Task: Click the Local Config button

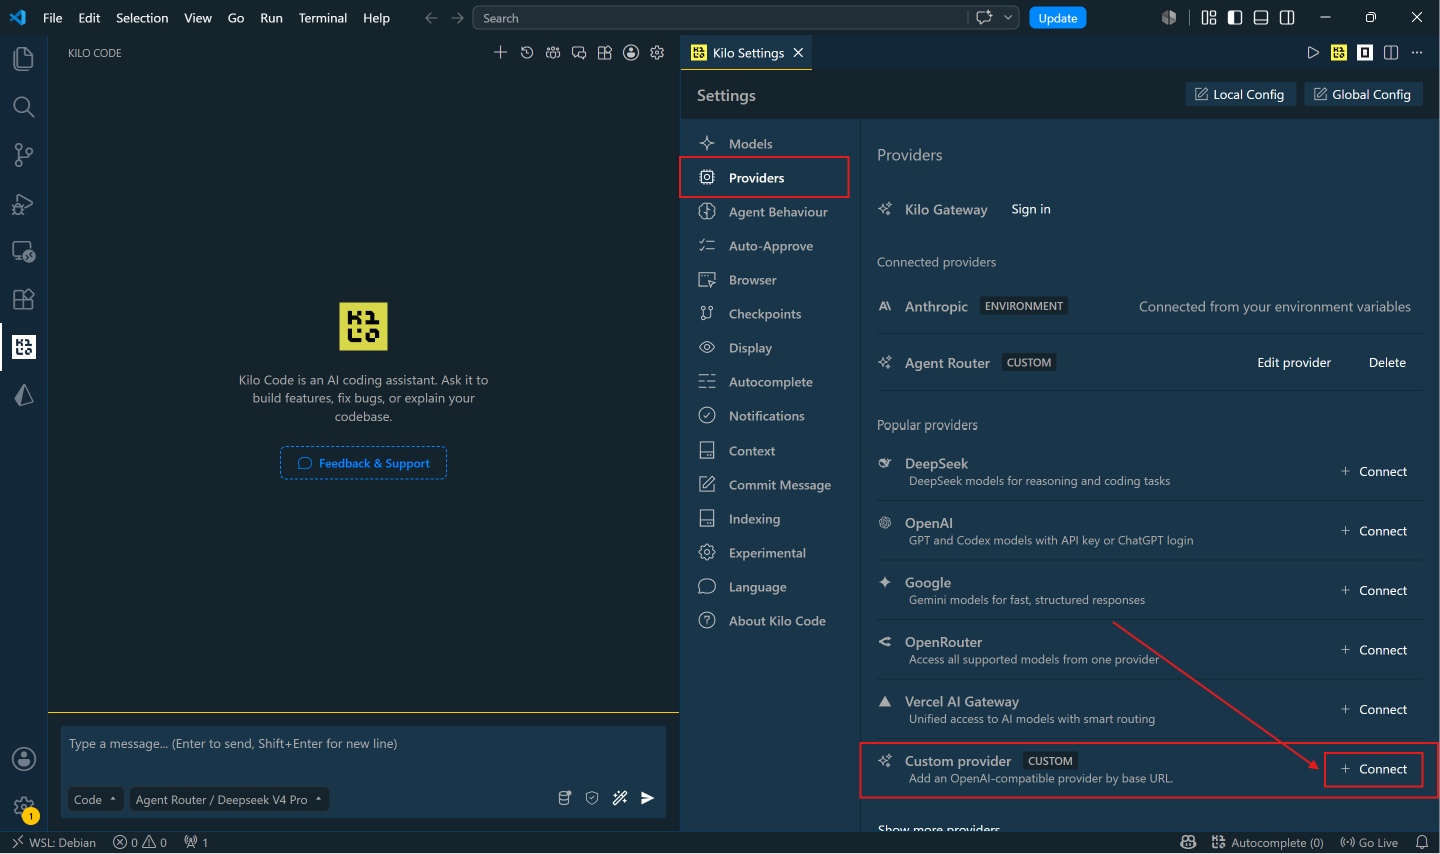Action: 1240,94
